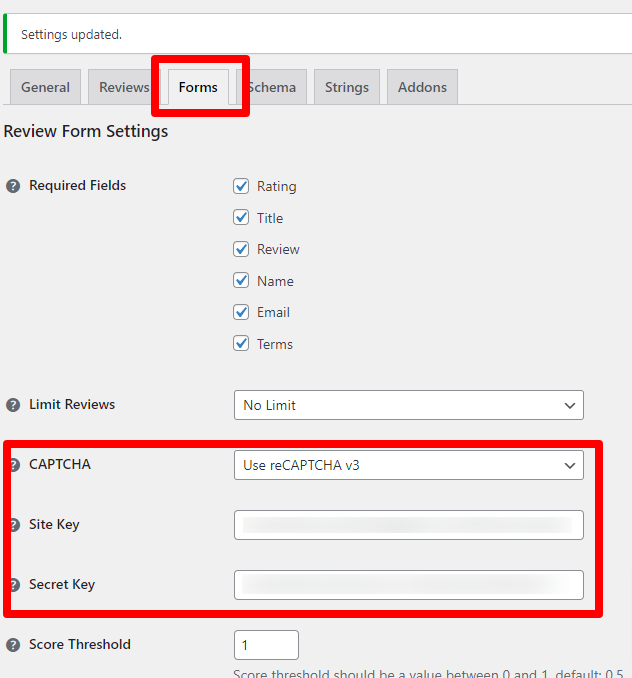
Task: Click help icon beside Limit Reviews
Action: [x=13, y=405]
